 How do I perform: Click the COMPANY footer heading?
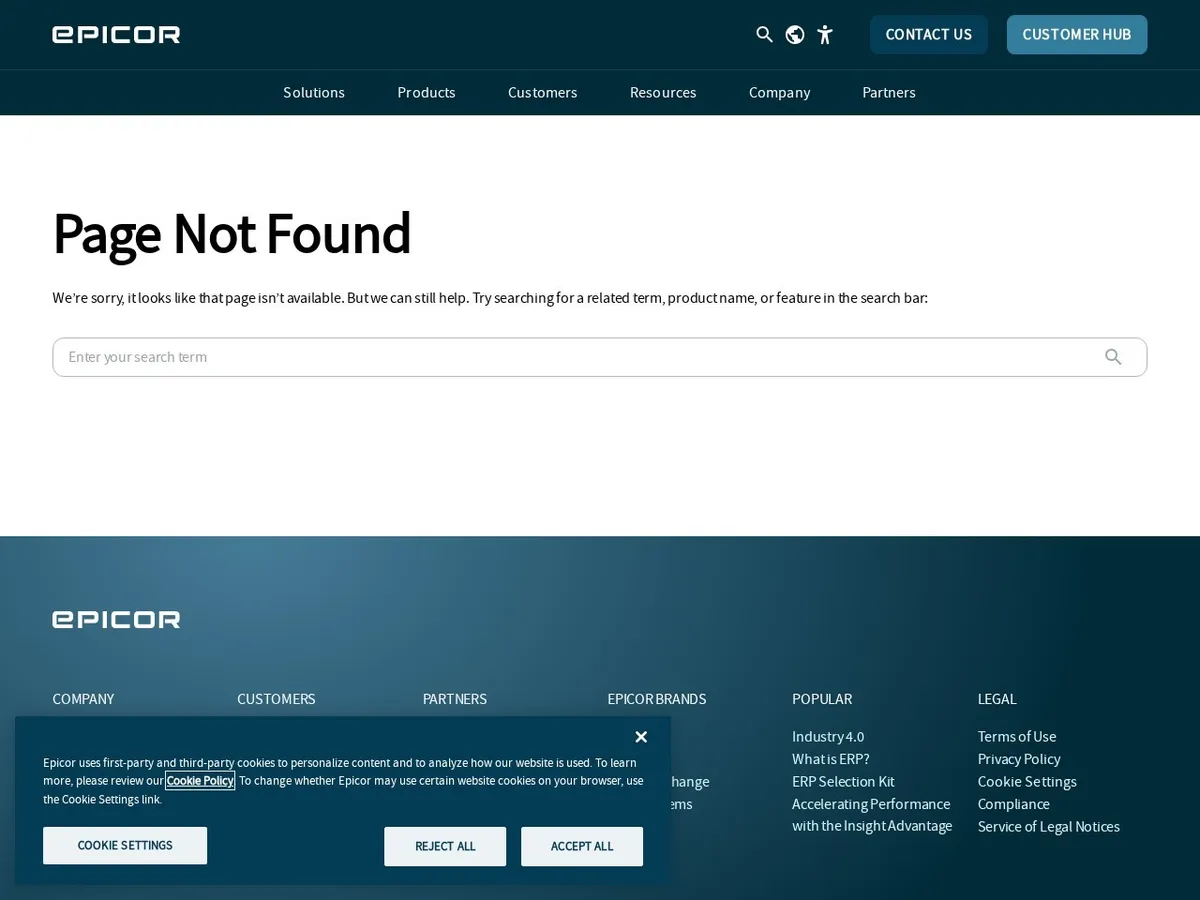tap(83, 699)
